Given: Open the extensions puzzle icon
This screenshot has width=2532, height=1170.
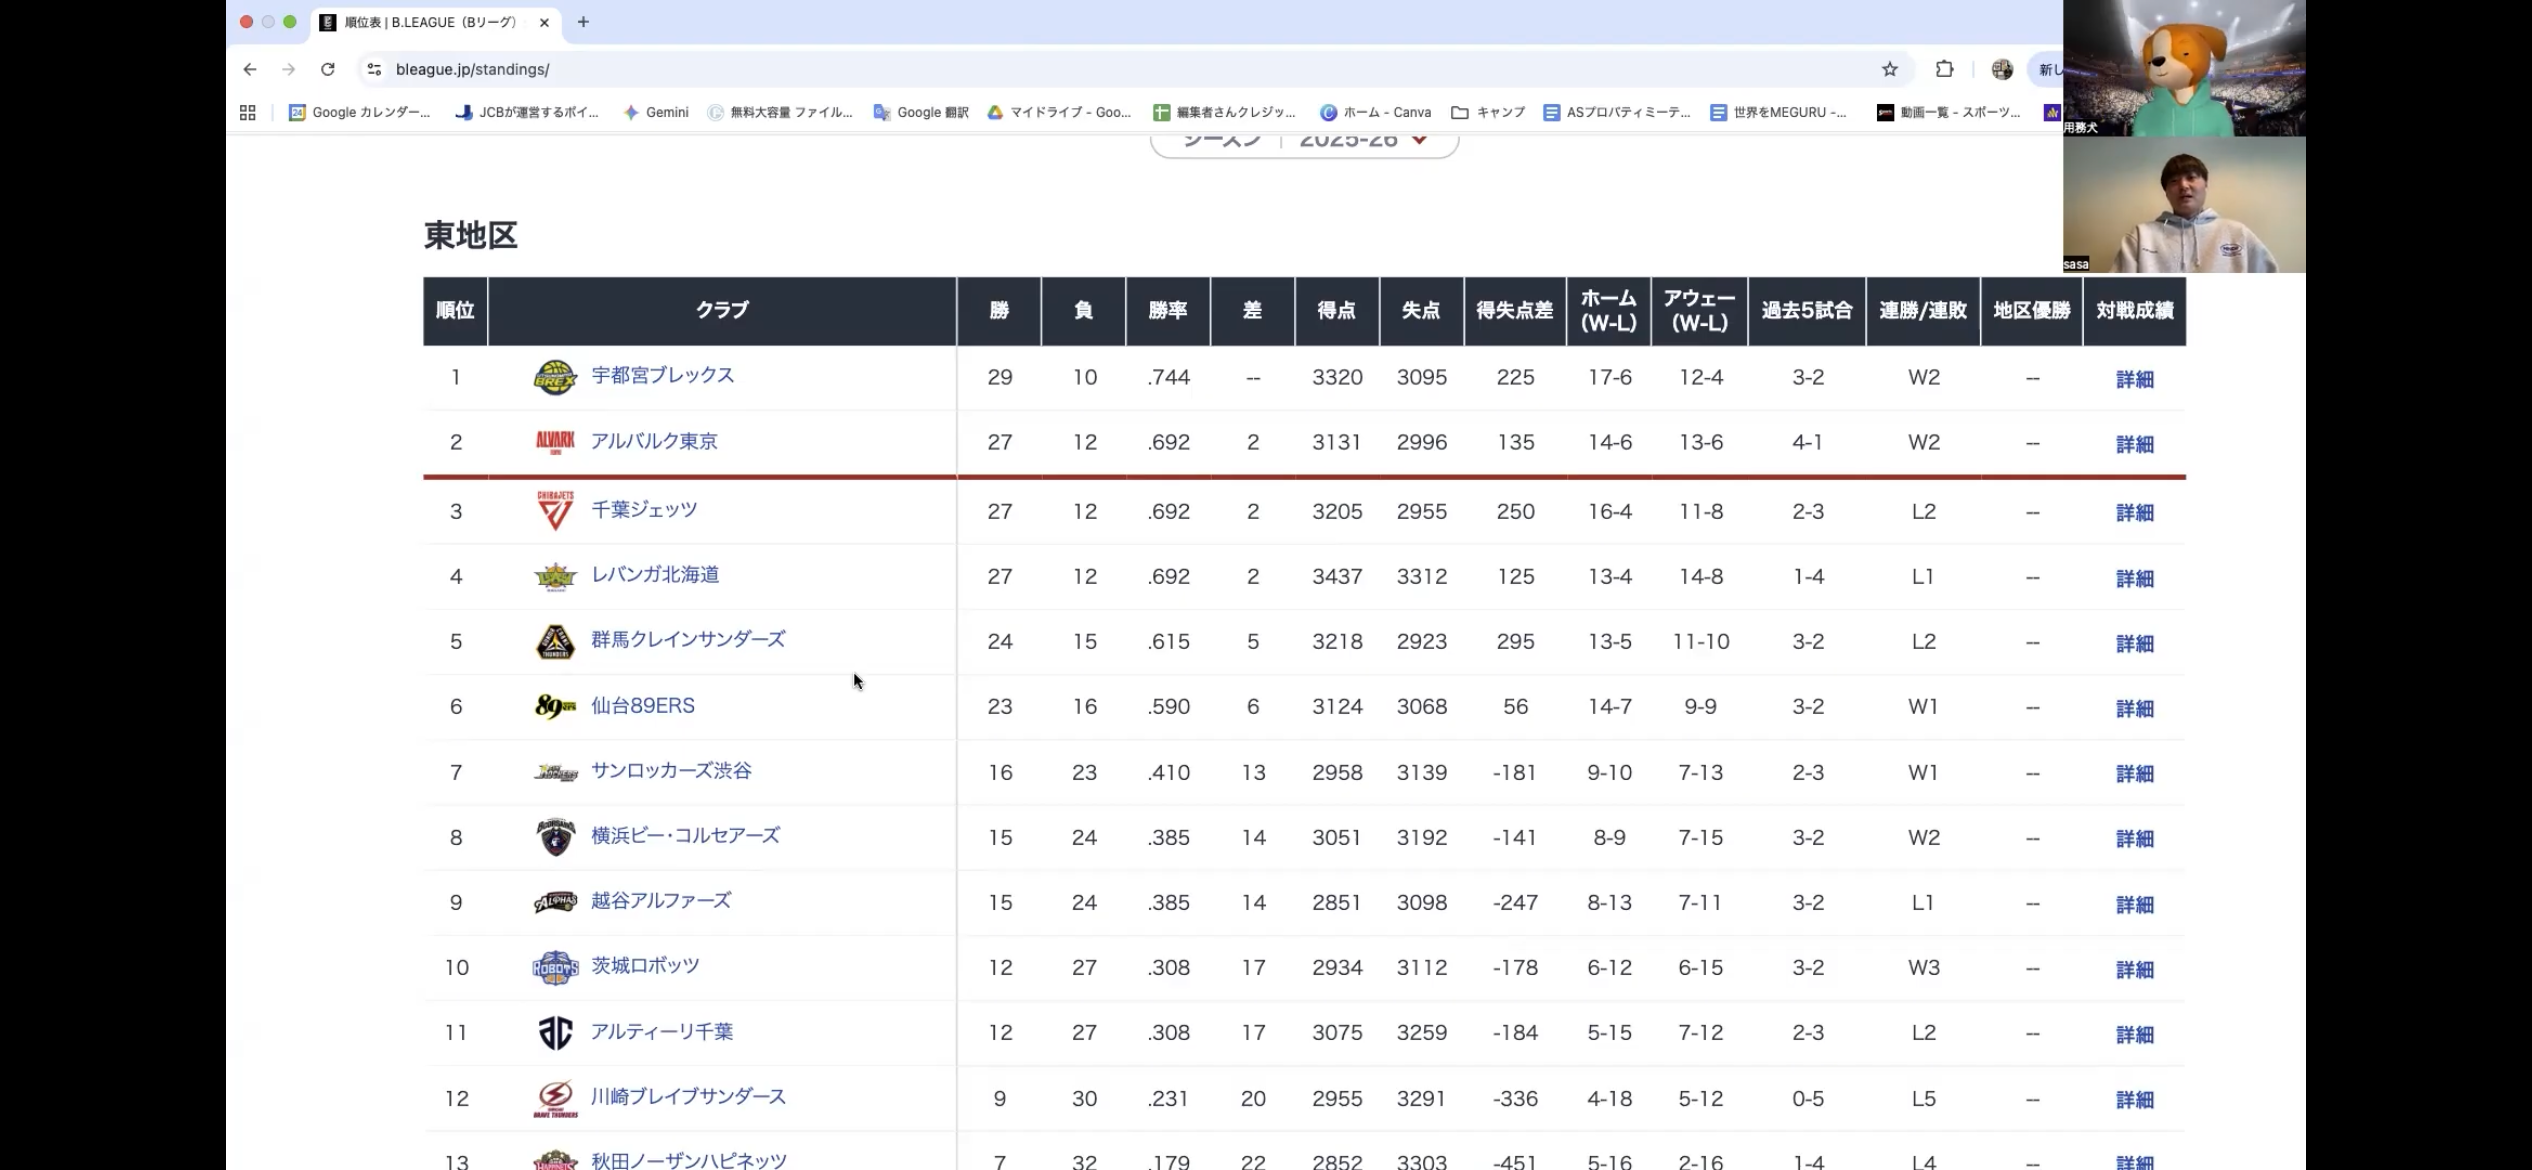Looking at the screenshot, I should coord(1944,69).
